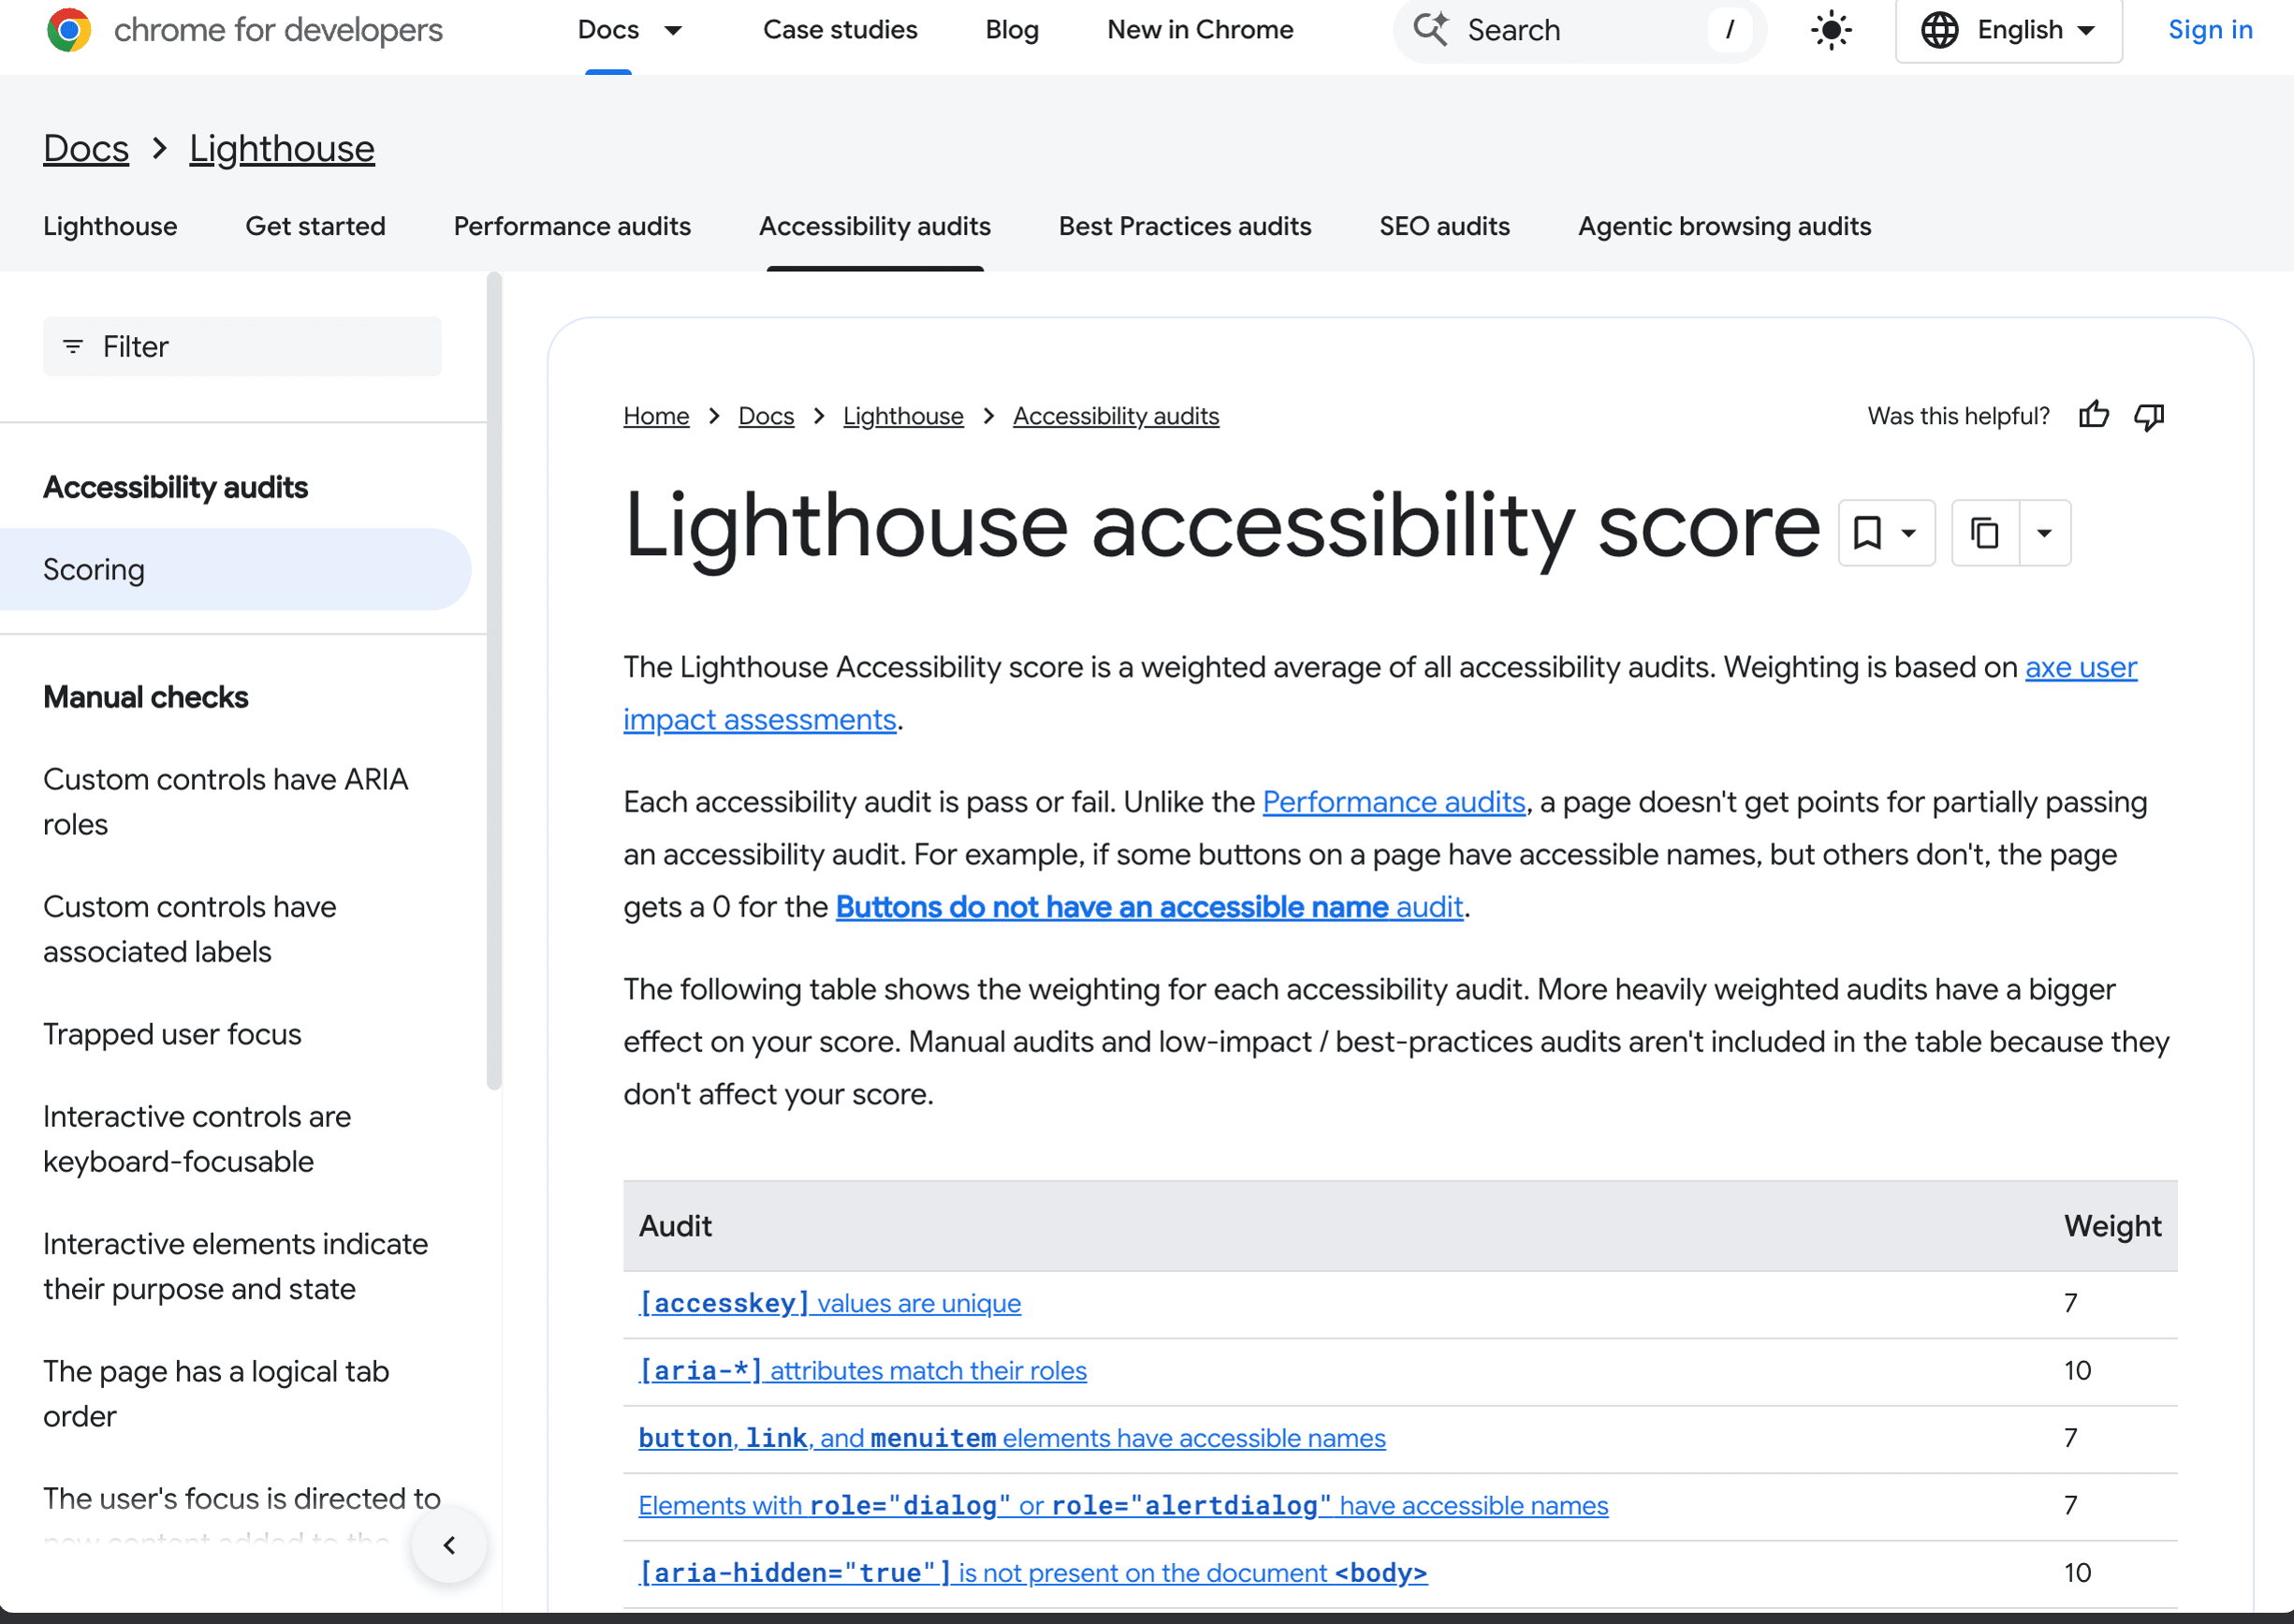
Task: Open aria-hidden=true not on body audit link
Action: (1033, 1573)
